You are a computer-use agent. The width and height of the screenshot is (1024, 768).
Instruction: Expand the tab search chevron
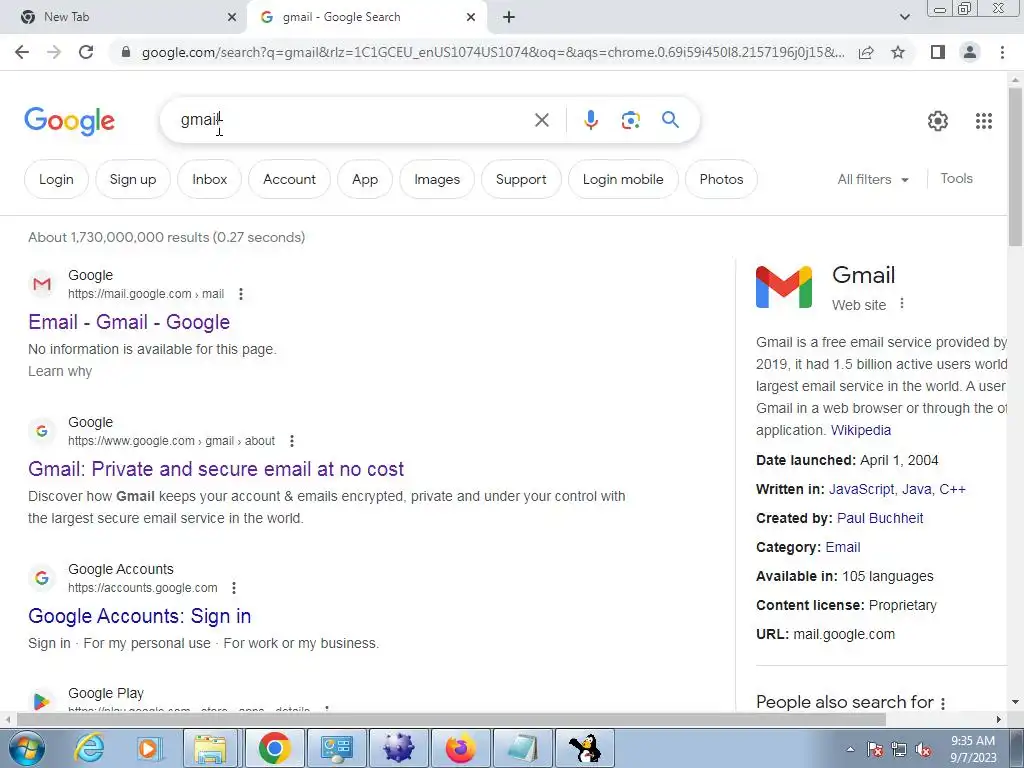tap(904, 17)
